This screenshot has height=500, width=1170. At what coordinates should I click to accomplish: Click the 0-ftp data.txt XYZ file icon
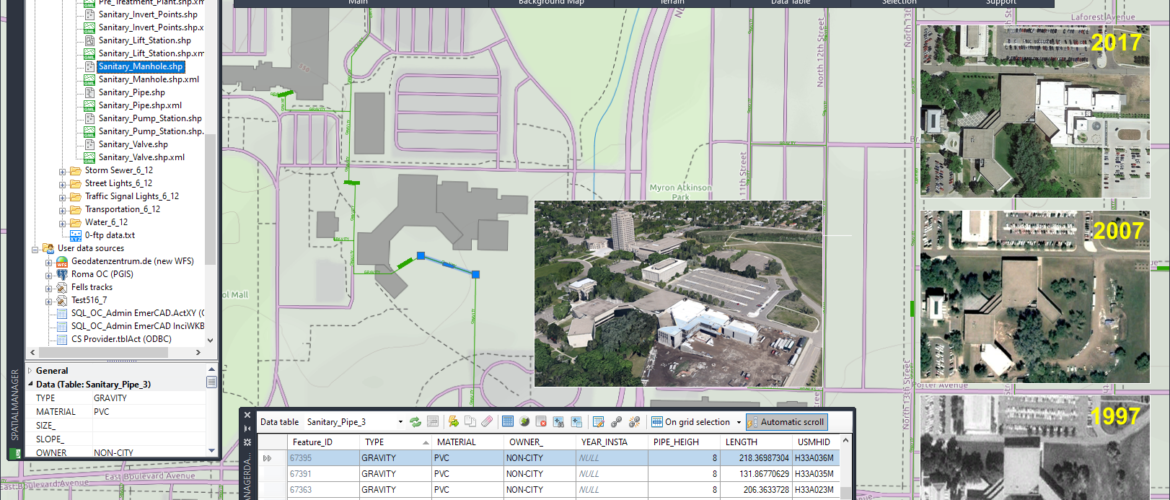click(75, 234)
